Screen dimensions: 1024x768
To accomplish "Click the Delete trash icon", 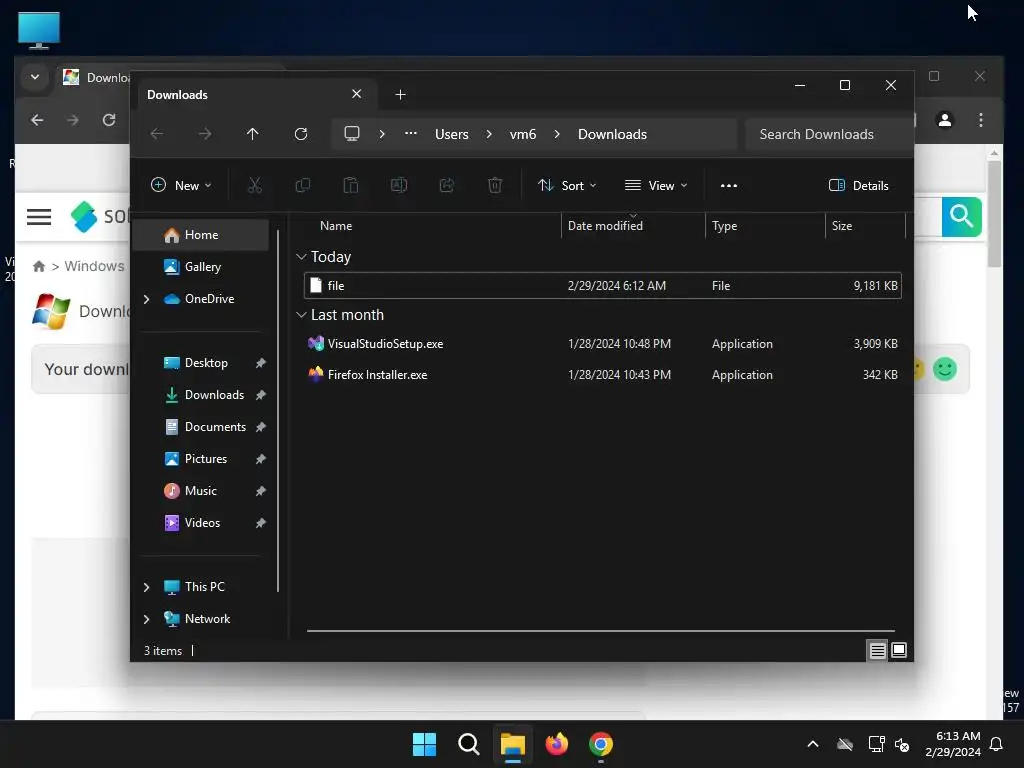I will (x=495, y=185).
